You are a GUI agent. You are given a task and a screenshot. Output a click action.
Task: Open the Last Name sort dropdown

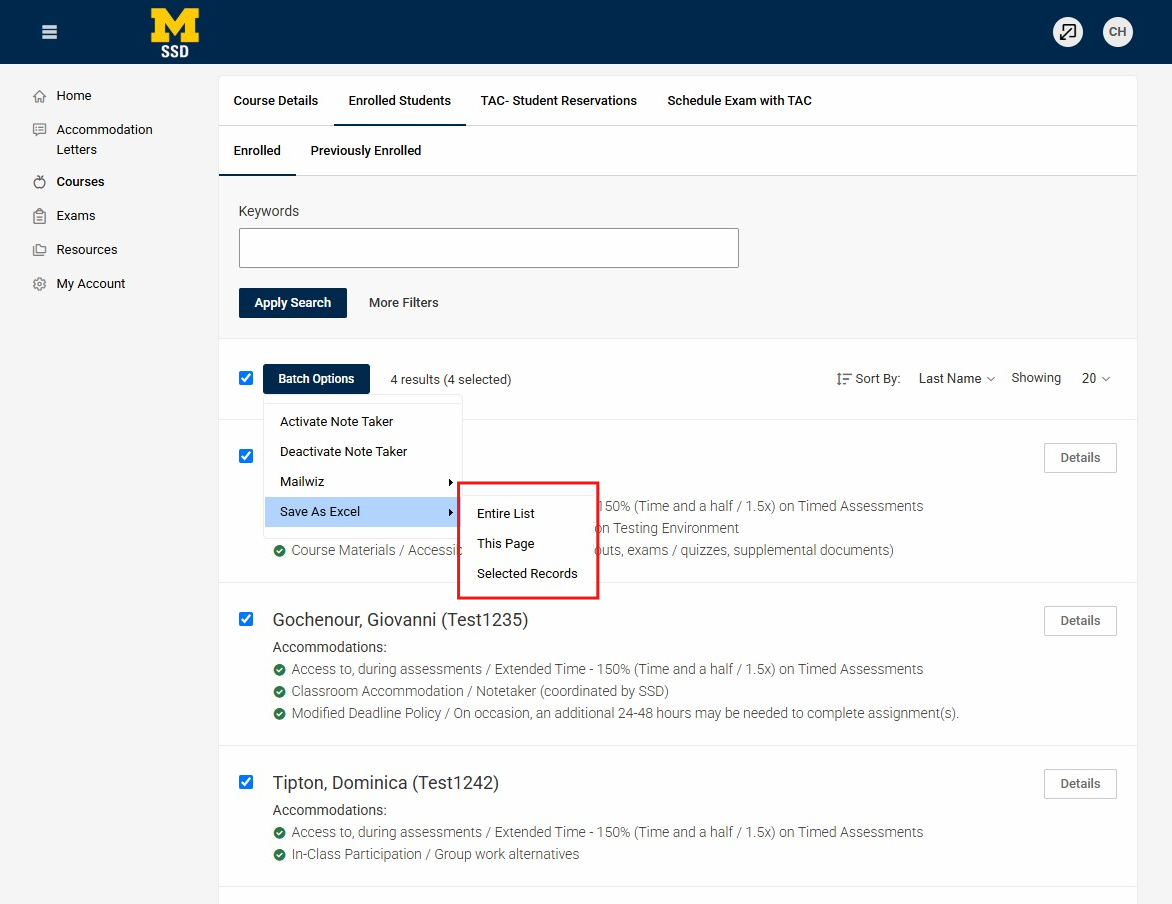956,378
